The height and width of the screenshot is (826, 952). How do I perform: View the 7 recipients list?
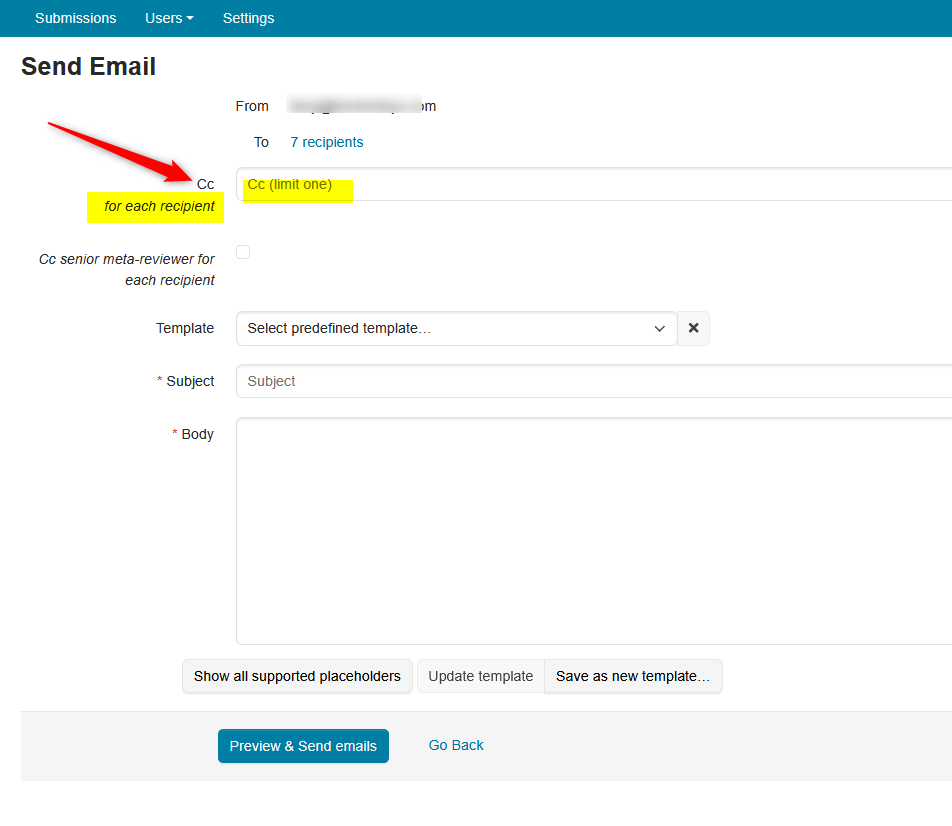click(x=326, y=142)
